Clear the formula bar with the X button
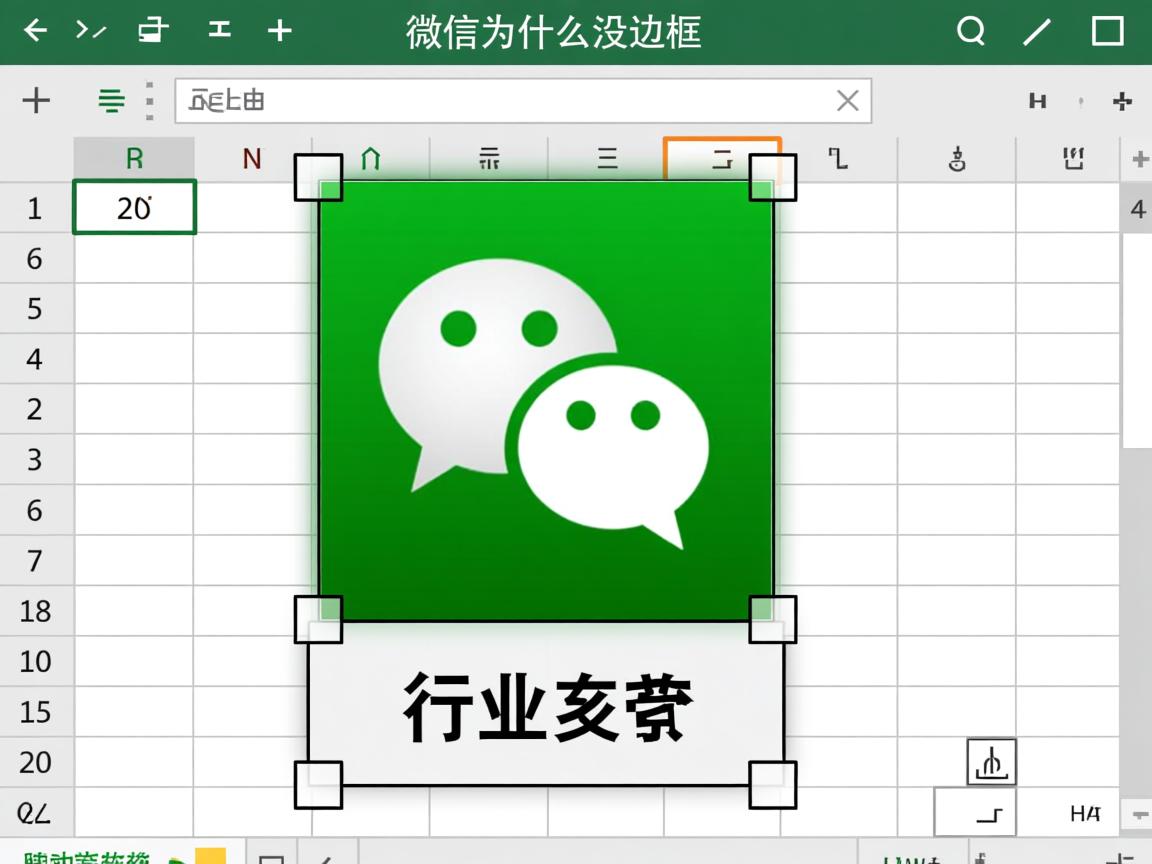 tap(849, 100)
